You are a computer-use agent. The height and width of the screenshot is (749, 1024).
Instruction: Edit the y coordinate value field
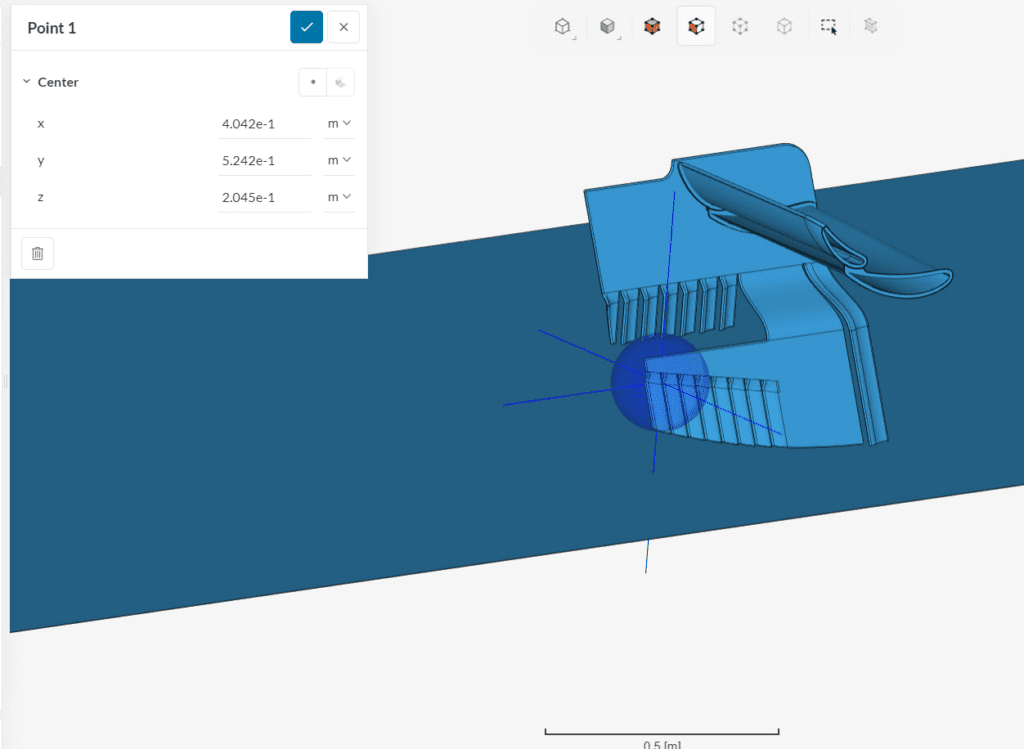(264, 159)
